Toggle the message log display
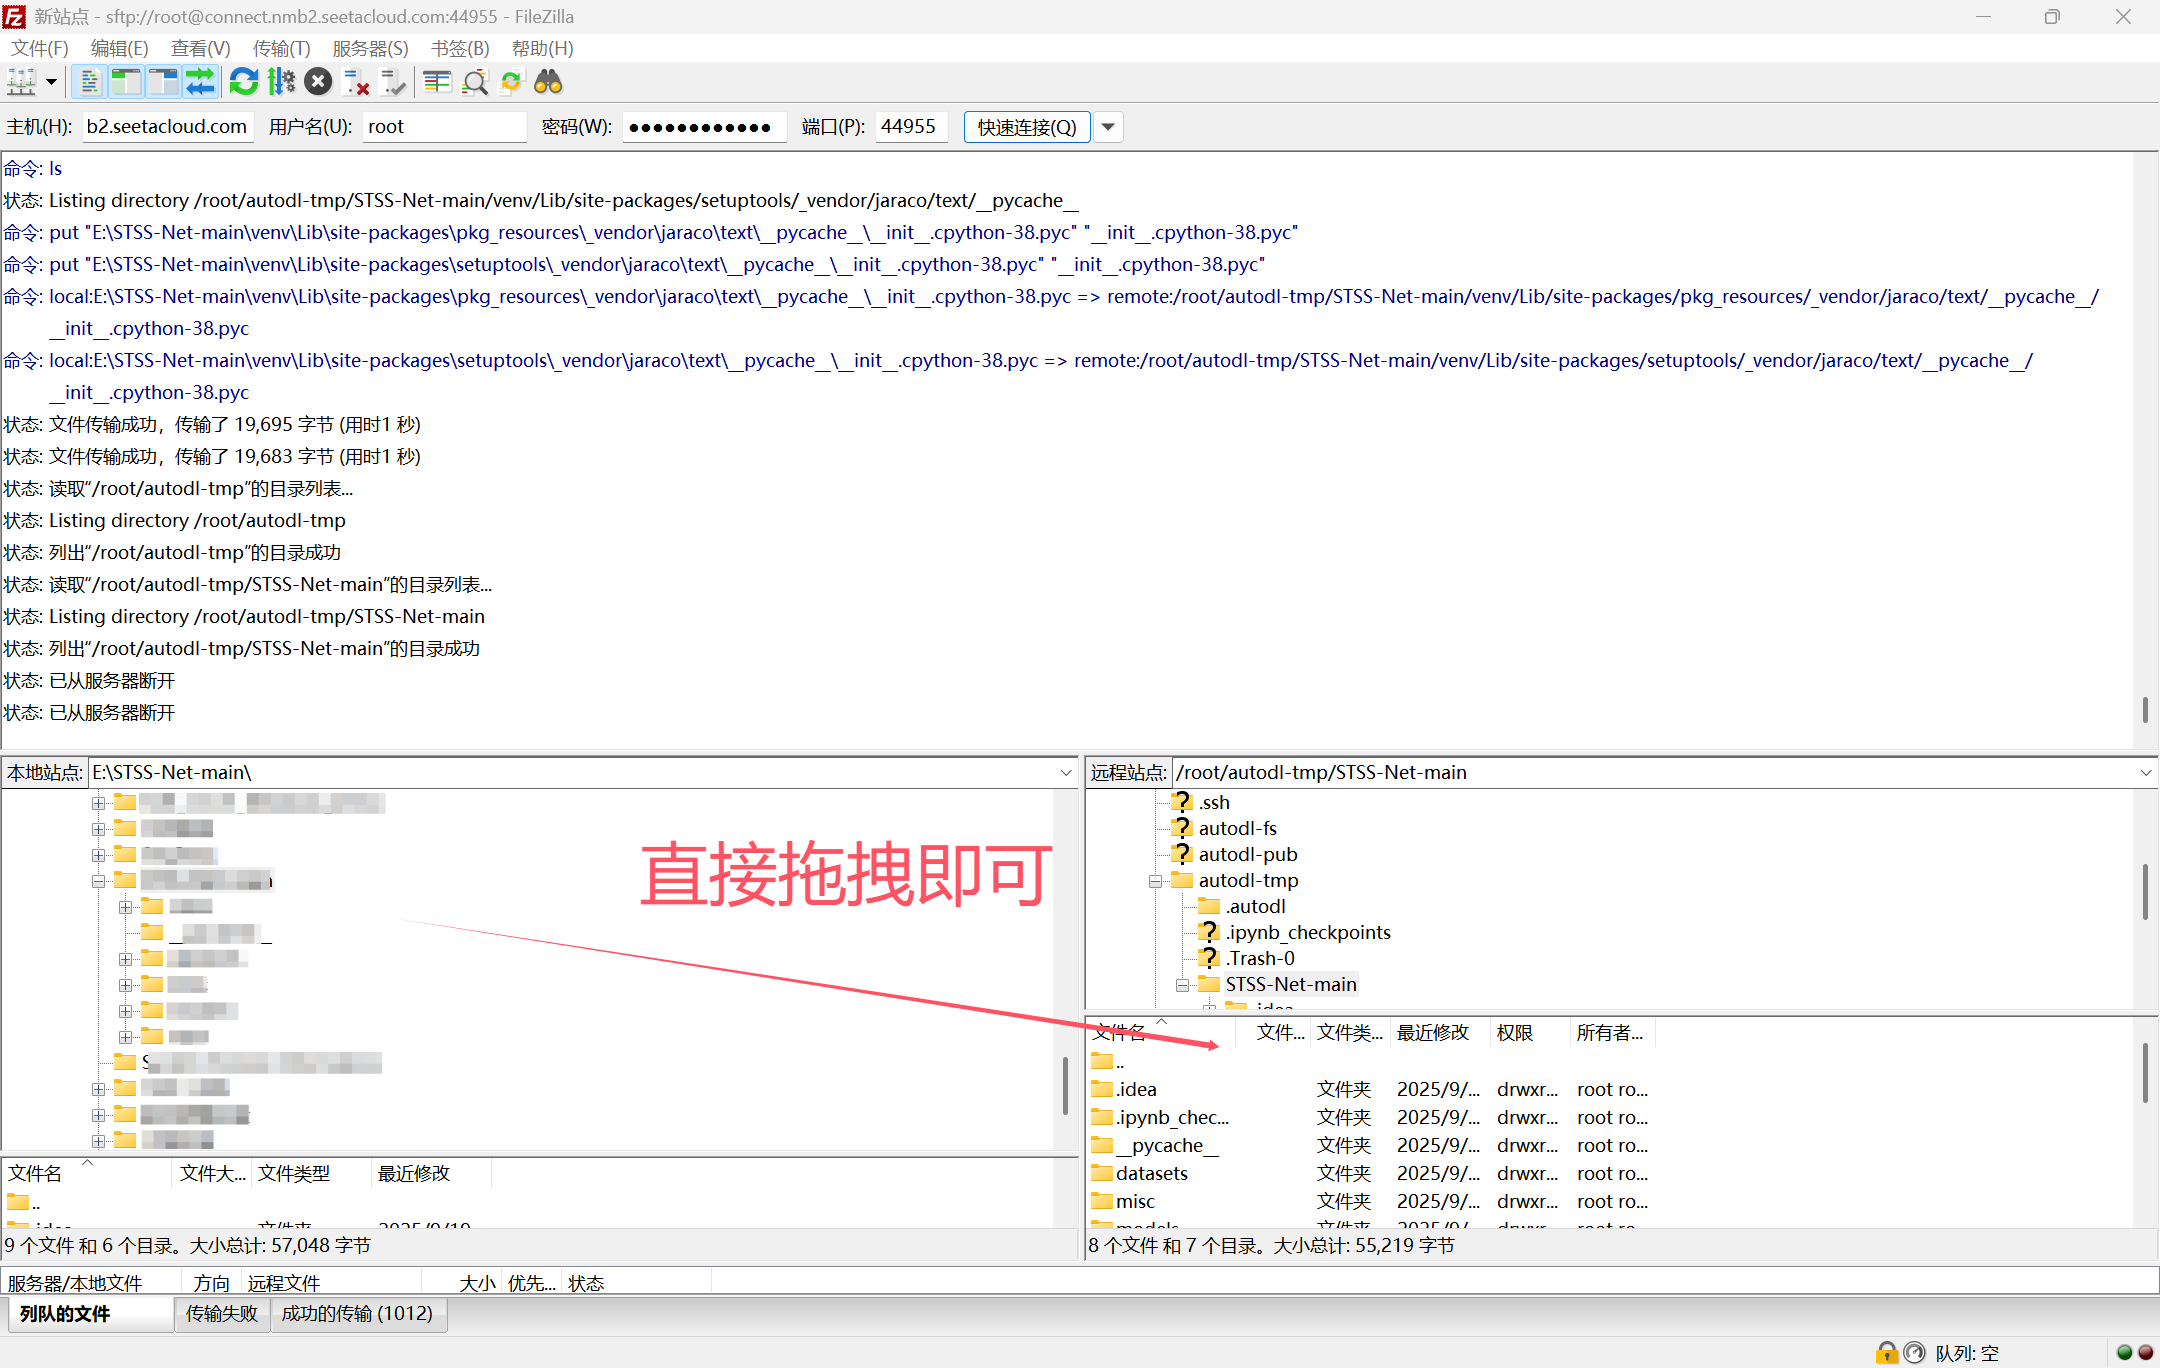 click(x=90, y=82)
